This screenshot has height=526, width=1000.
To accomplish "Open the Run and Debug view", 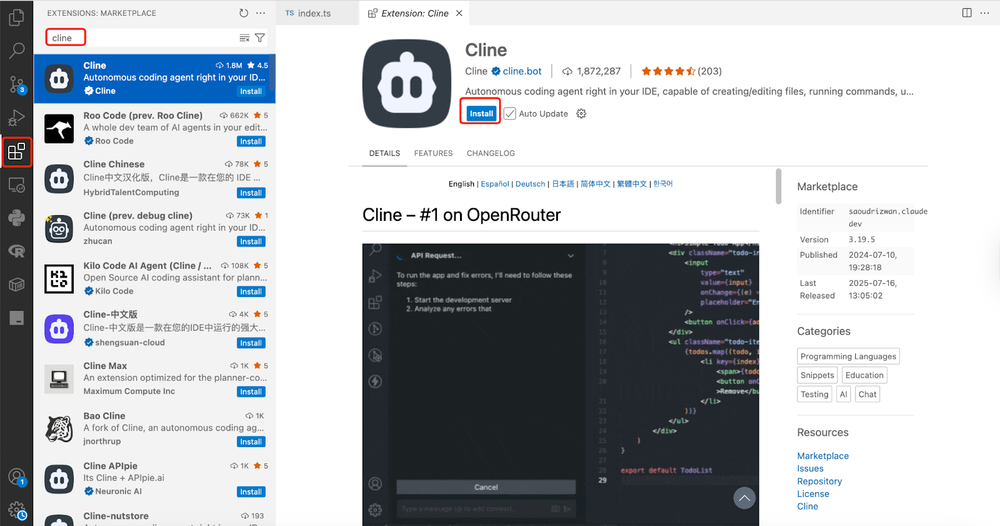I will 16,118.
